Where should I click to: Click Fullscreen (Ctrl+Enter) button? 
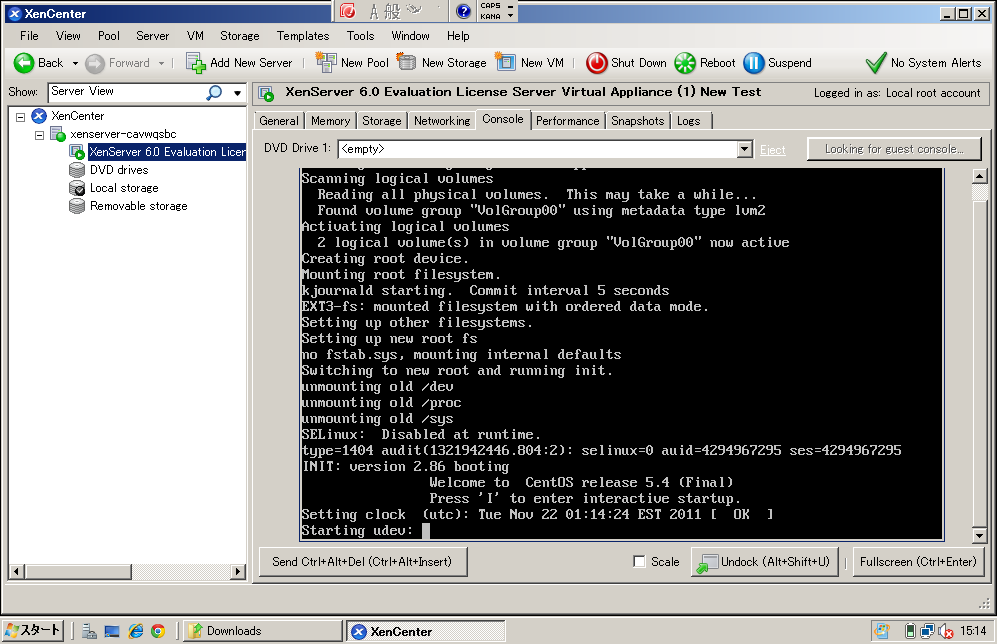tap(918, 562)
